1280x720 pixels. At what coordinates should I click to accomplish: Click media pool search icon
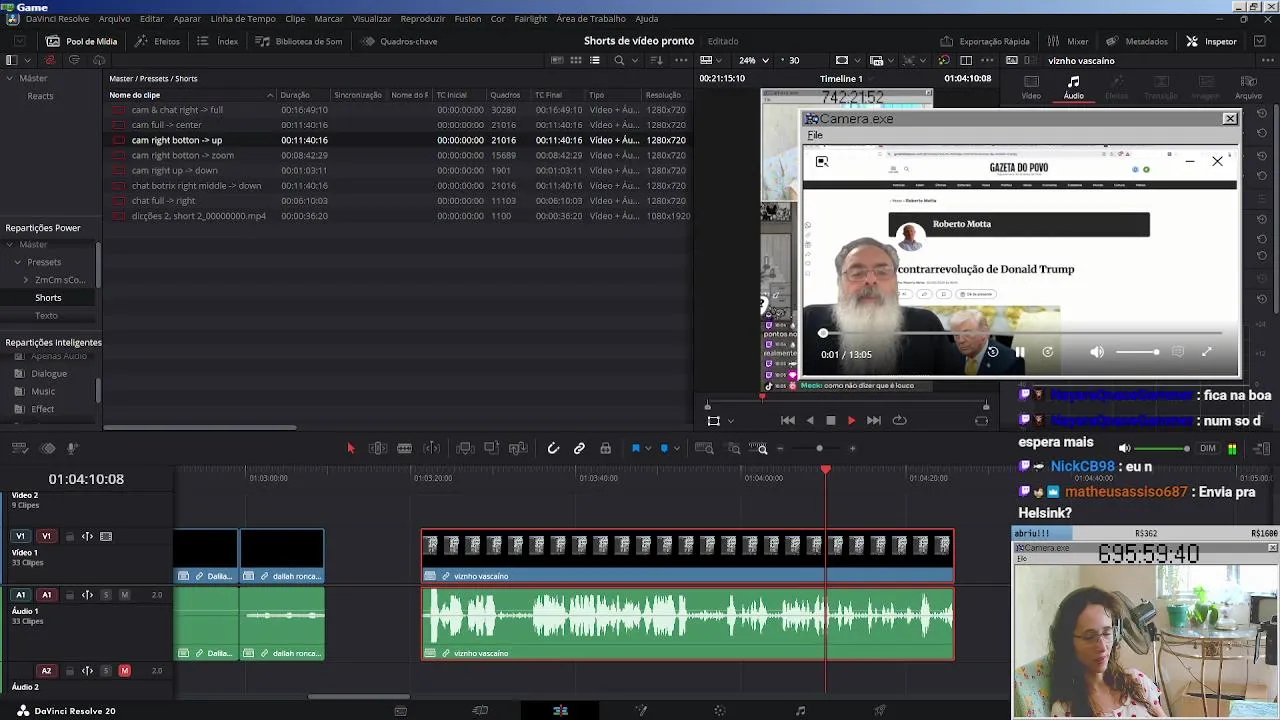pos(619,60)
